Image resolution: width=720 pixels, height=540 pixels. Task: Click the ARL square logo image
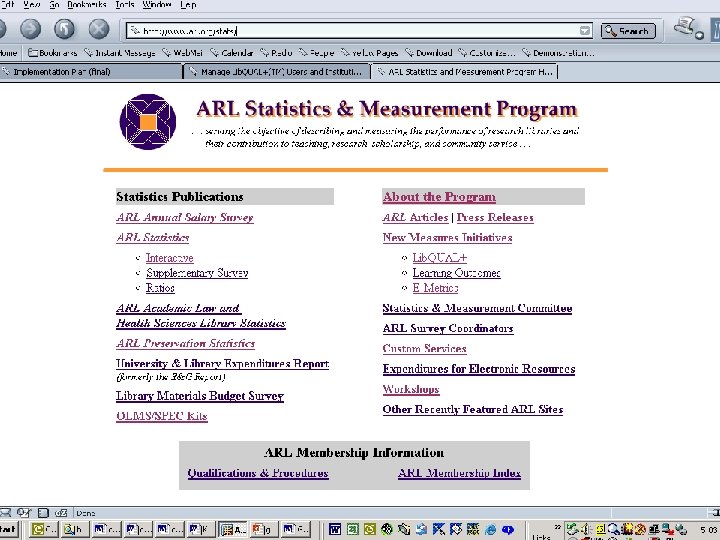pyautogui.click(x=147, y=122)
